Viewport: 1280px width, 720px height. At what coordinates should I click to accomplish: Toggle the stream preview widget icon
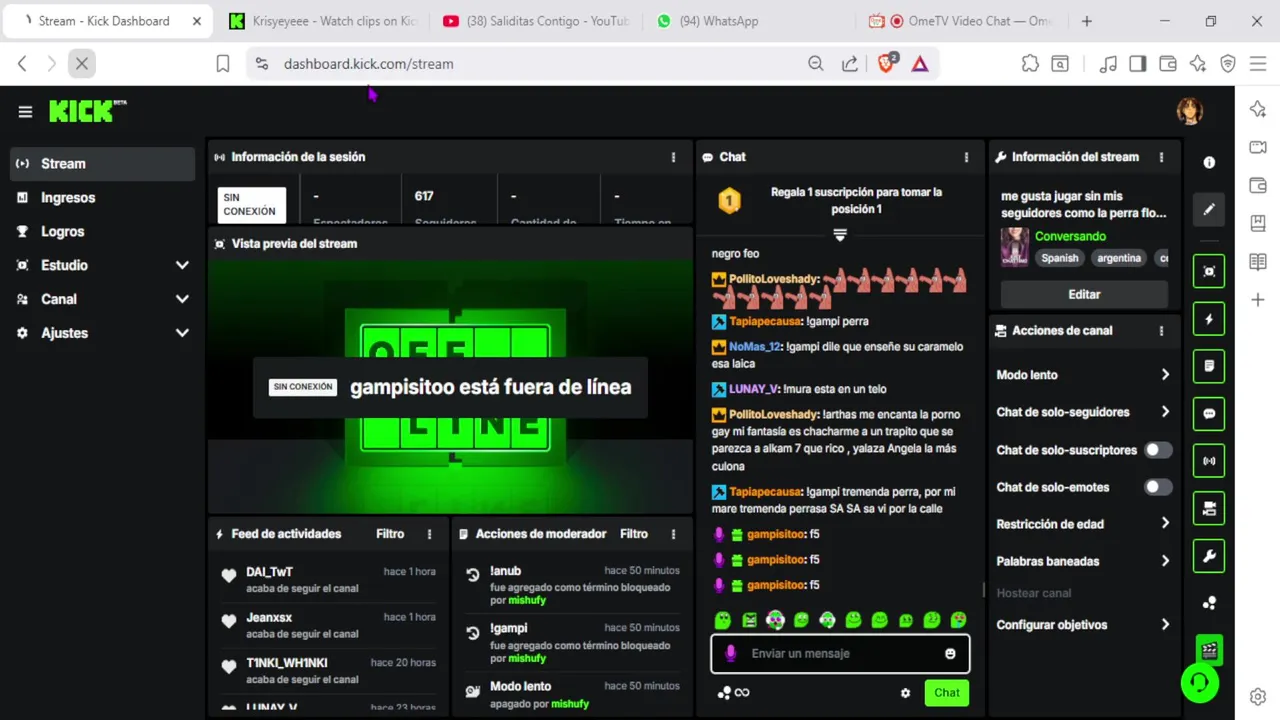[1209, 271]
